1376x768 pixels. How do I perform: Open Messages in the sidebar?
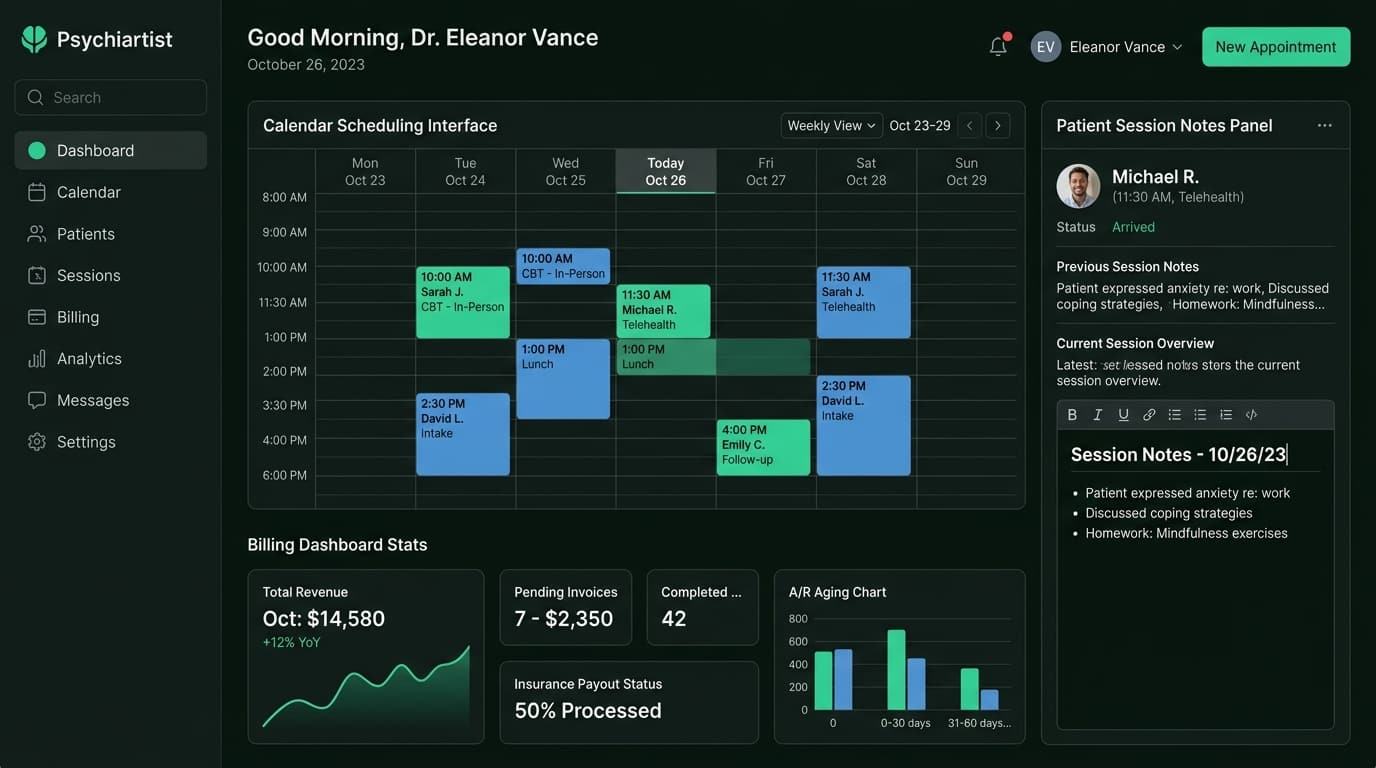pyautogui.click(x=110, y=400)
